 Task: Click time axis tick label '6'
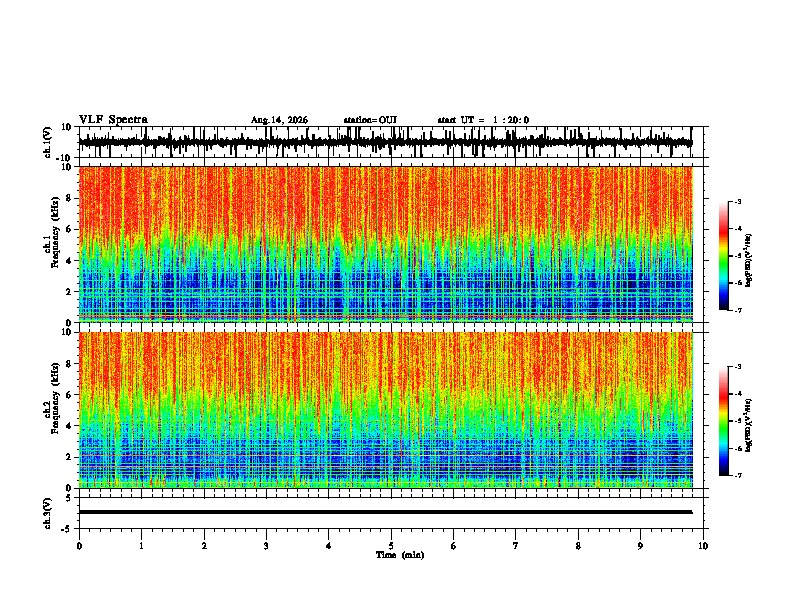(454, 546)
